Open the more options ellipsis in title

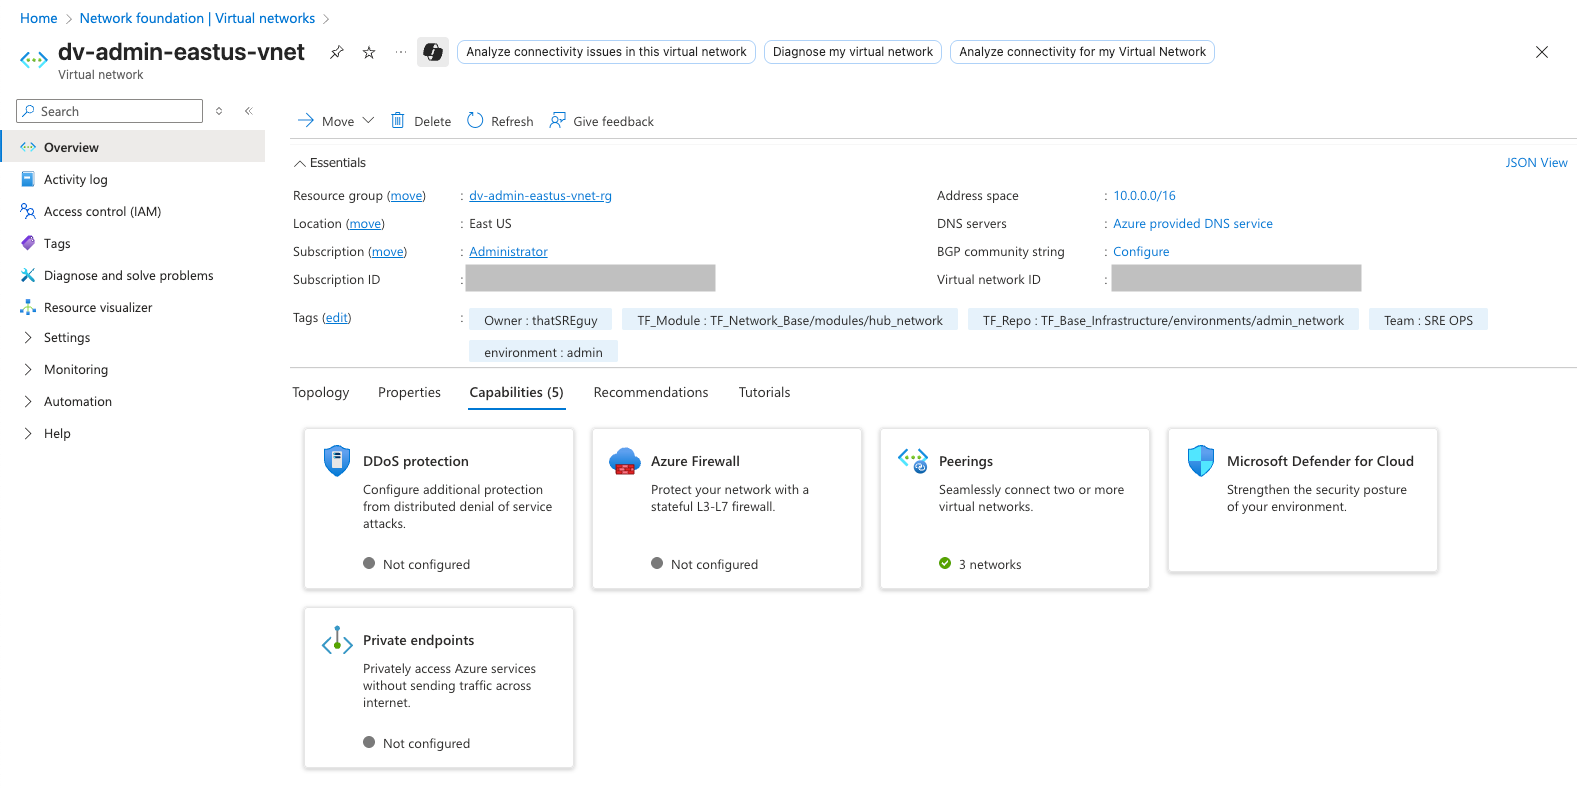401,52
